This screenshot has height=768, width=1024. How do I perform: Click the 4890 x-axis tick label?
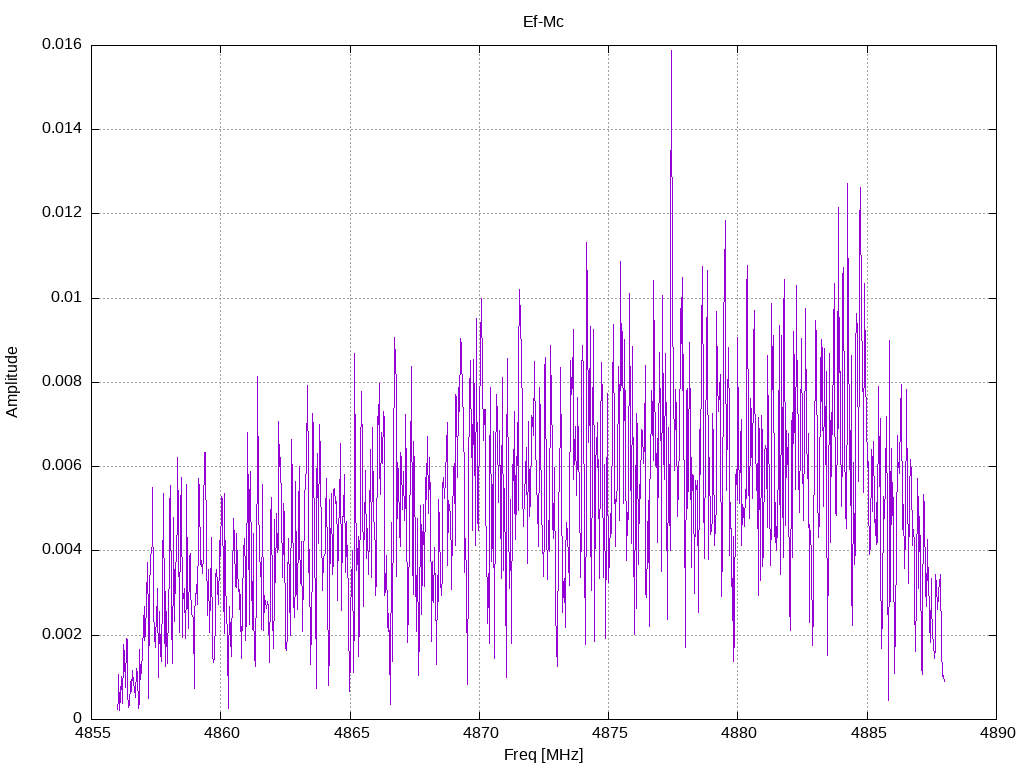pyautogui.click(x=995, y=735)
